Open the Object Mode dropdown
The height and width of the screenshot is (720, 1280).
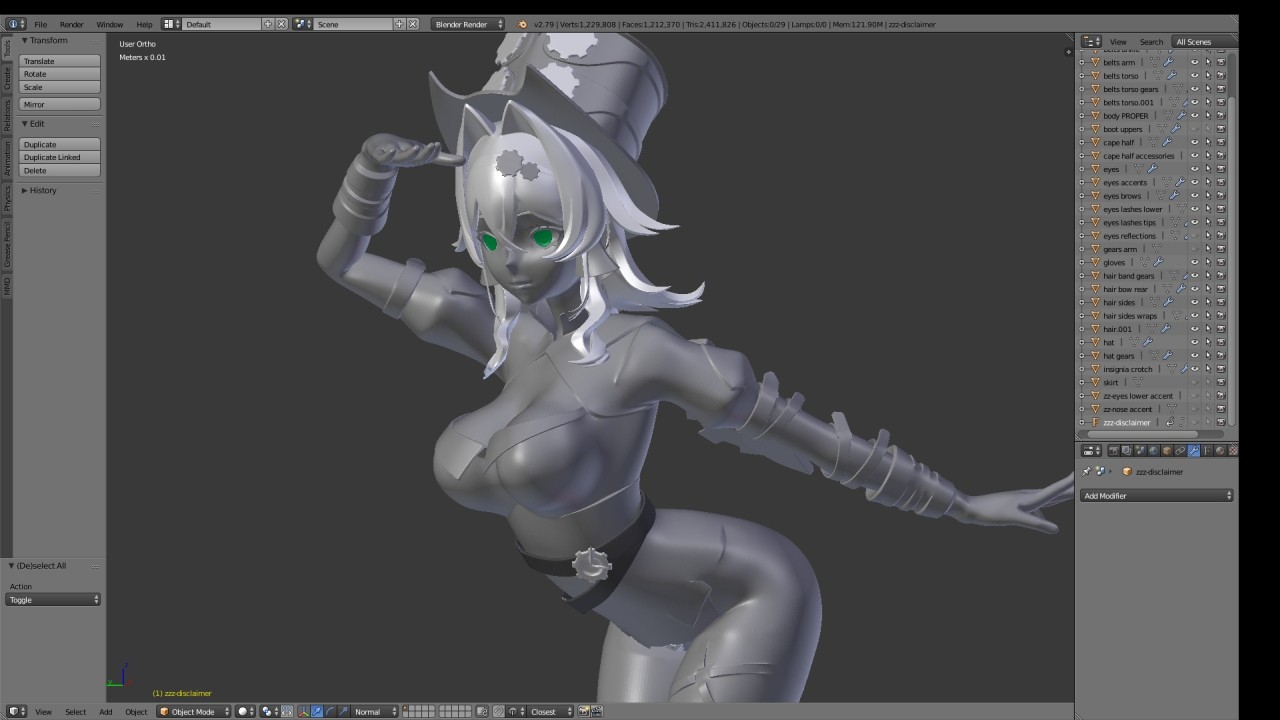click(194, 712)
